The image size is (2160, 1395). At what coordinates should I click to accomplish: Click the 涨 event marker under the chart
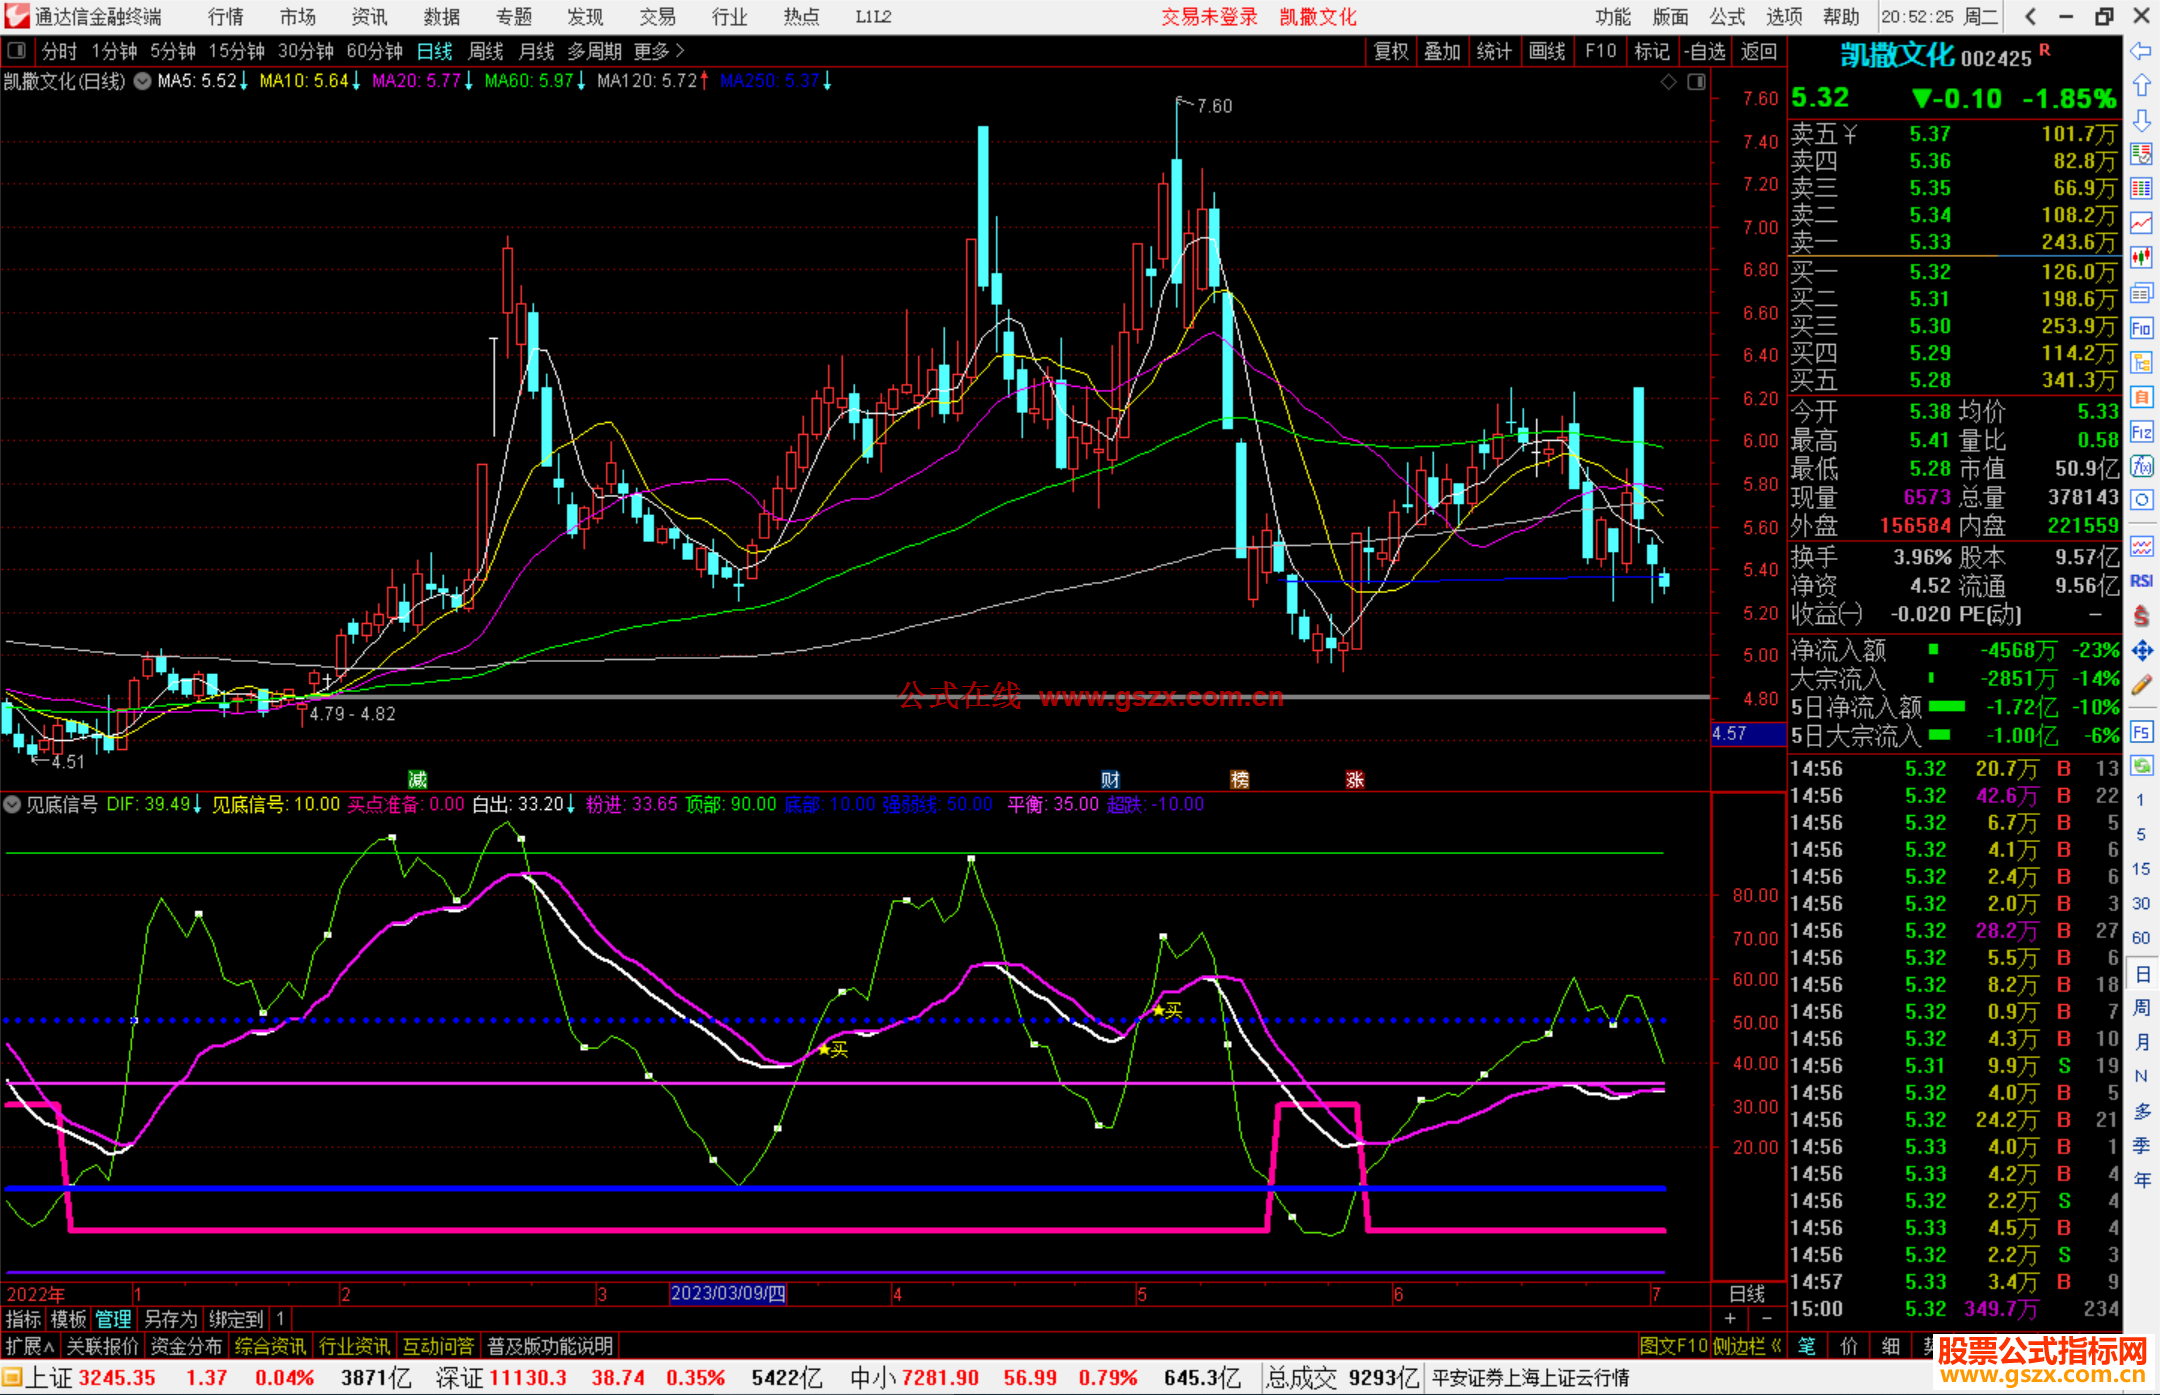click(1354, 780)
